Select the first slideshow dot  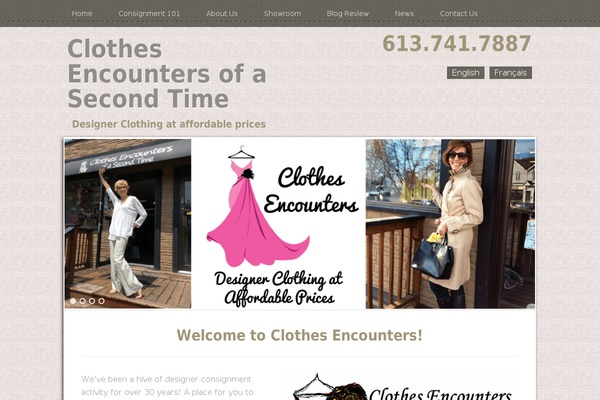[x=73, y=301]
